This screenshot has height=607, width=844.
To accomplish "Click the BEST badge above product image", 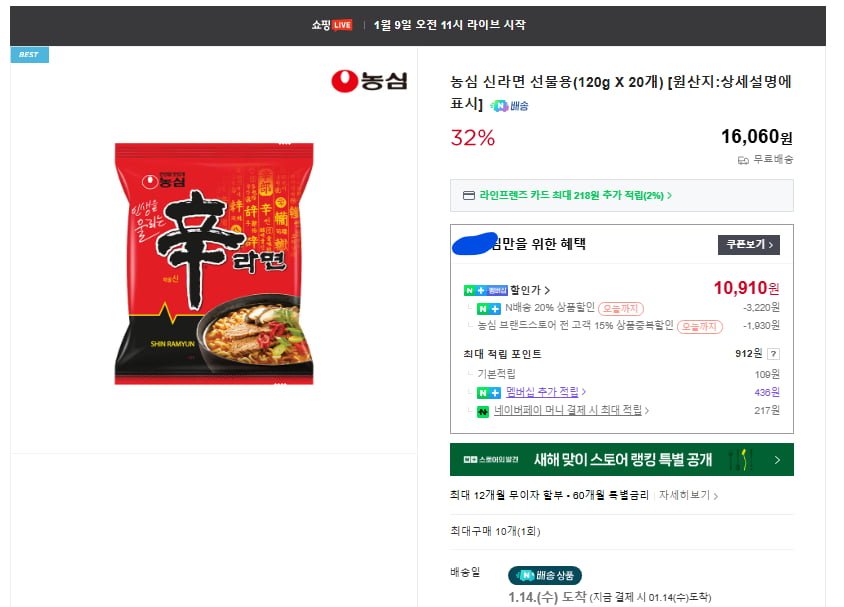I will click(29, 54).
